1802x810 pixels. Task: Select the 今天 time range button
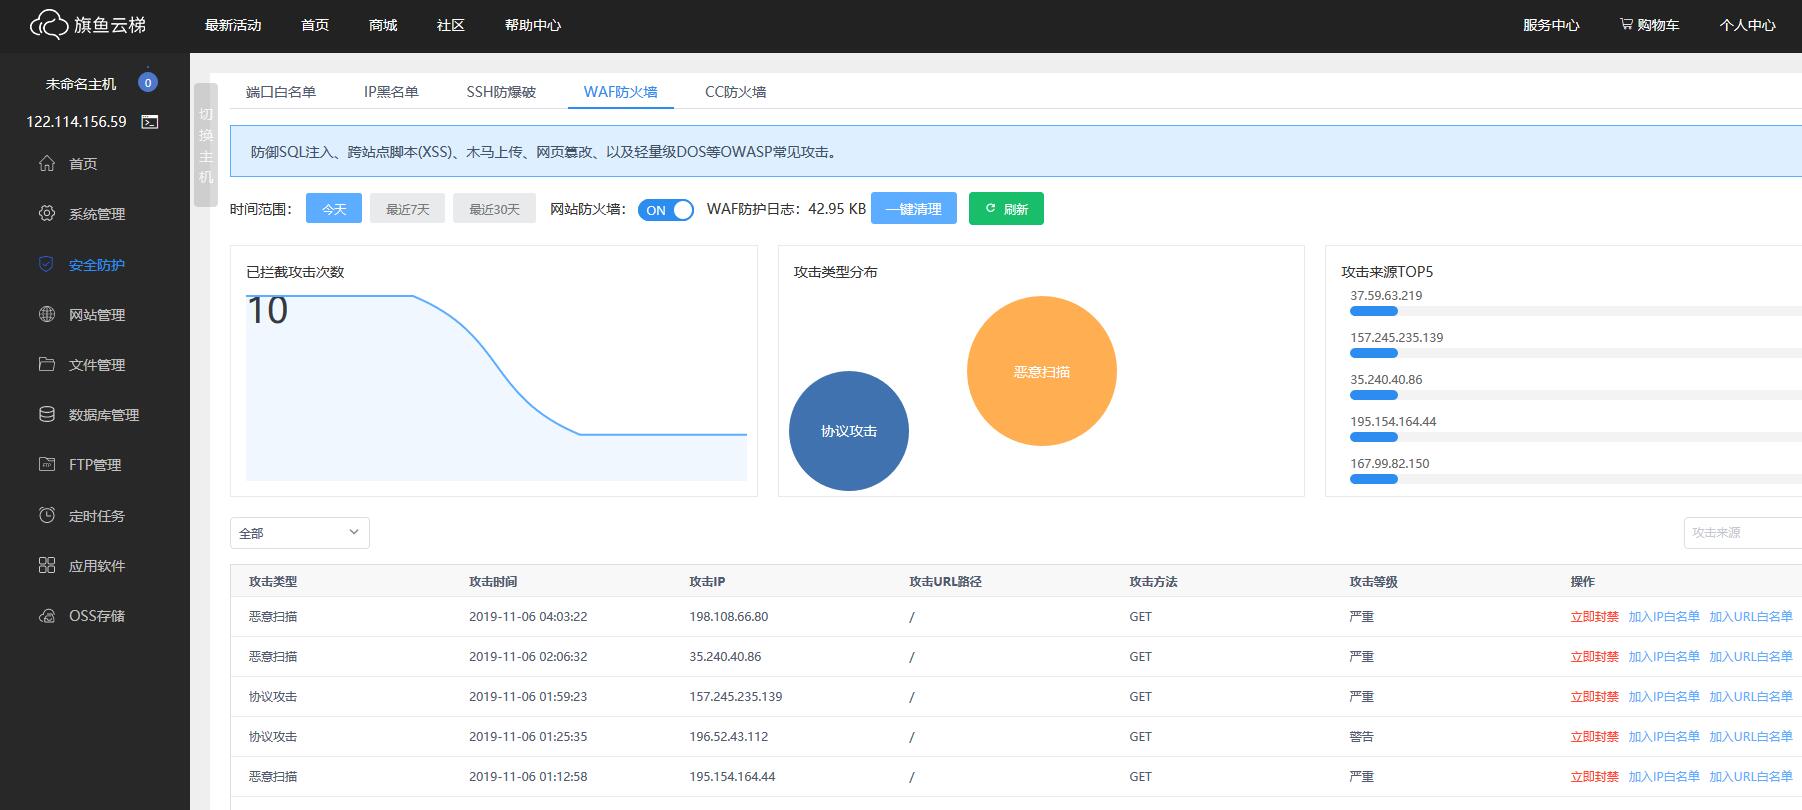pyautogui.click(x=334, y=208)
